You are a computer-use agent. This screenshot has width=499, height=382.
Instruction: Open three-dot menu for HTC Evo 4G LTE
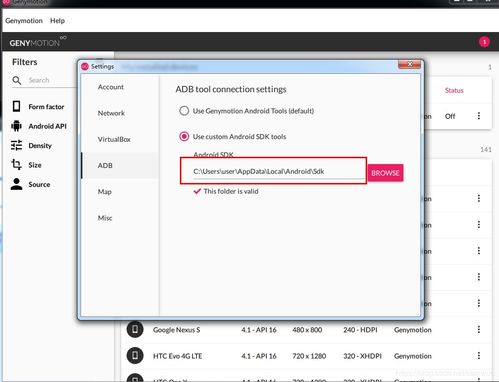[x=479, y=356]
